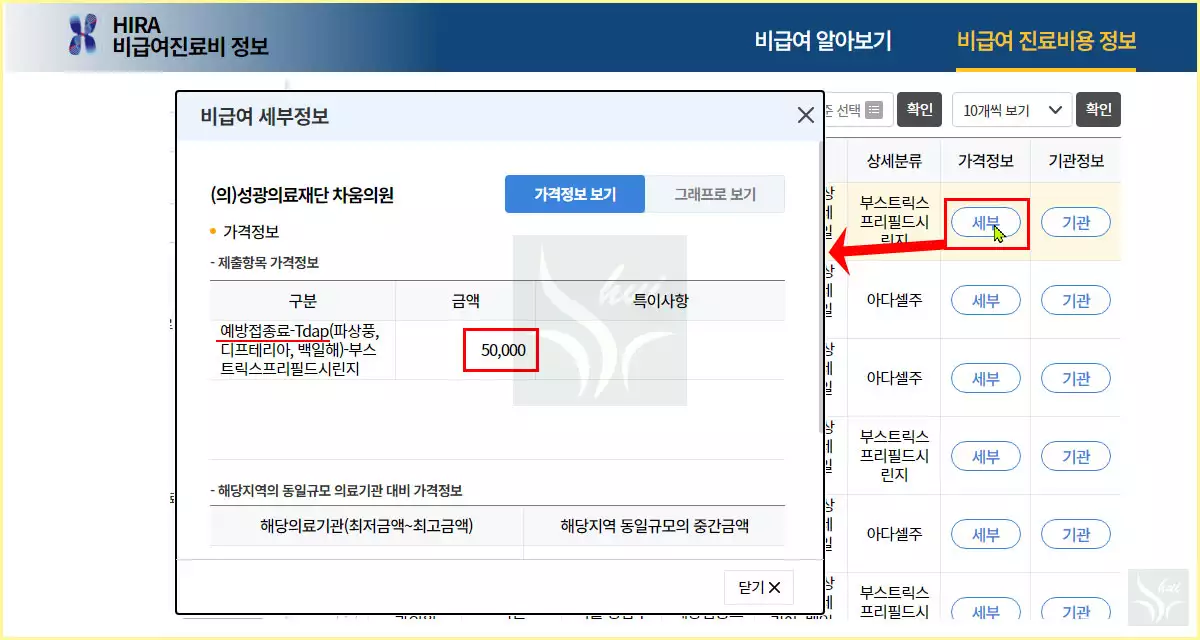
Task: Open 기관 for the bottom 아다셀주 row
Action: pyautogui.click(x=1076, y=534)
